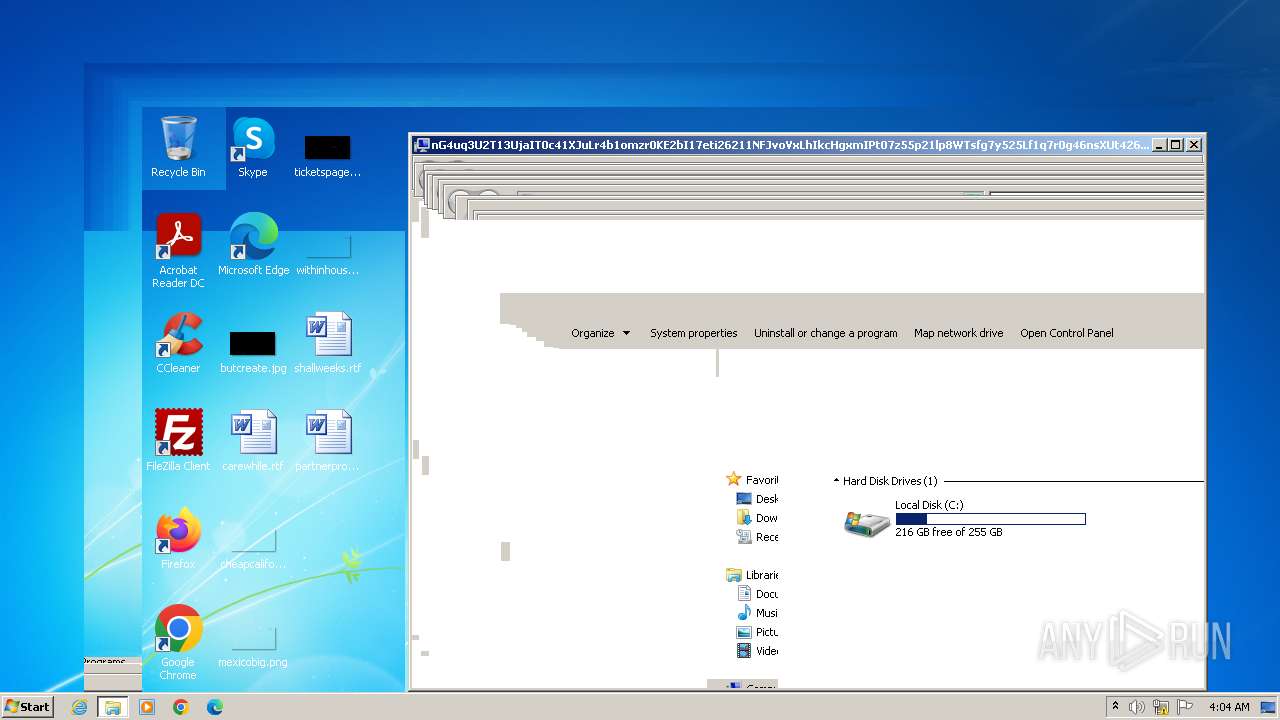Click the Local Disk (C:) usage bar
The image size is (1280, 720).
(x=990, y=519)
